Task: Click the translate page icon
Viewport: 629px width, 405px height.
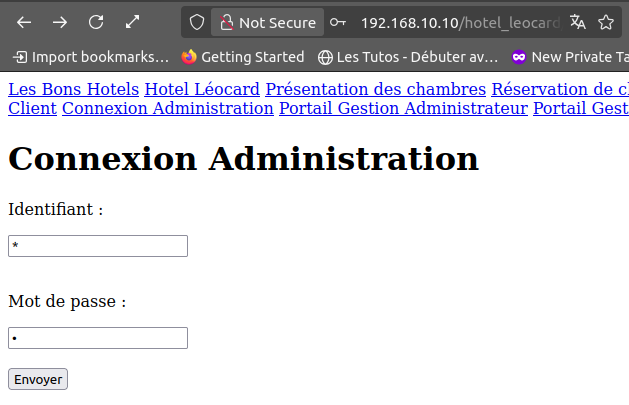Action: [577, 22]
